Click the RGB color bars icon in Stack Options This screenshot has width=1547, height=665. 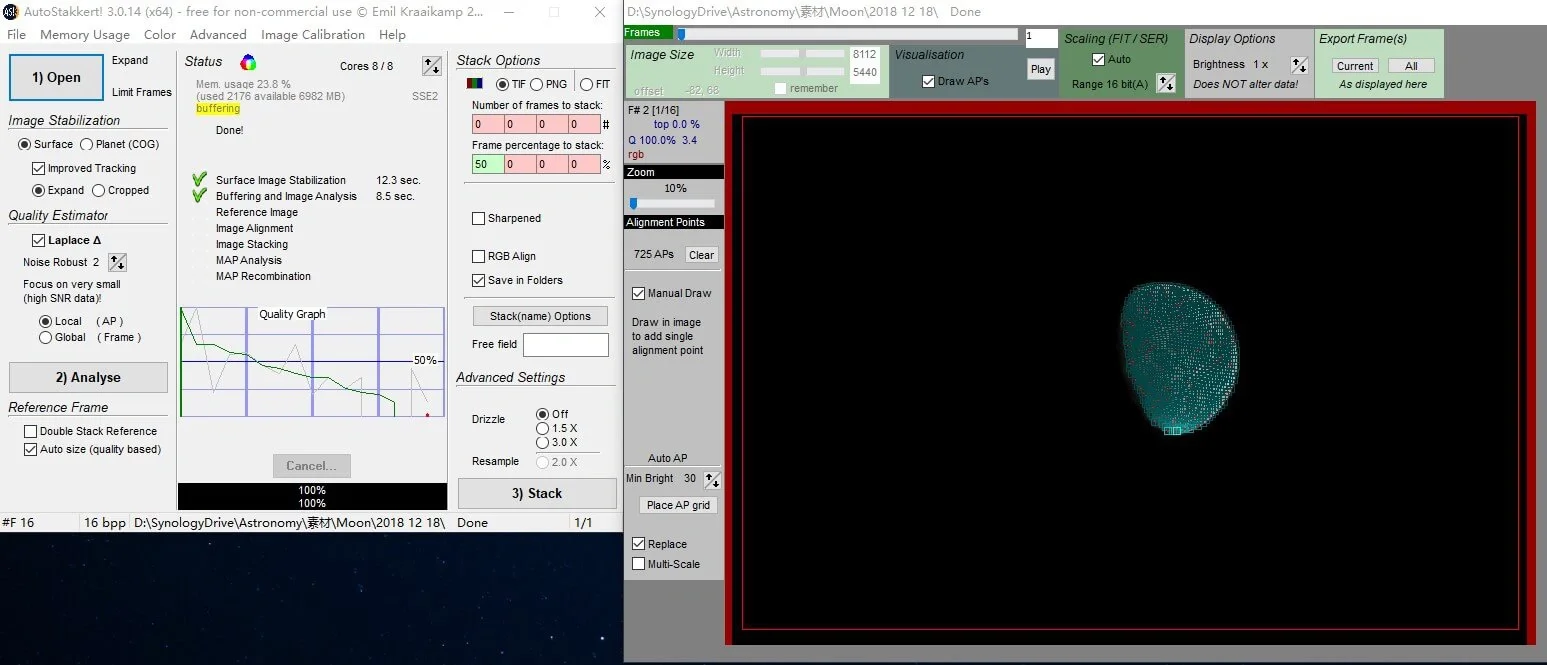(476, 84)
